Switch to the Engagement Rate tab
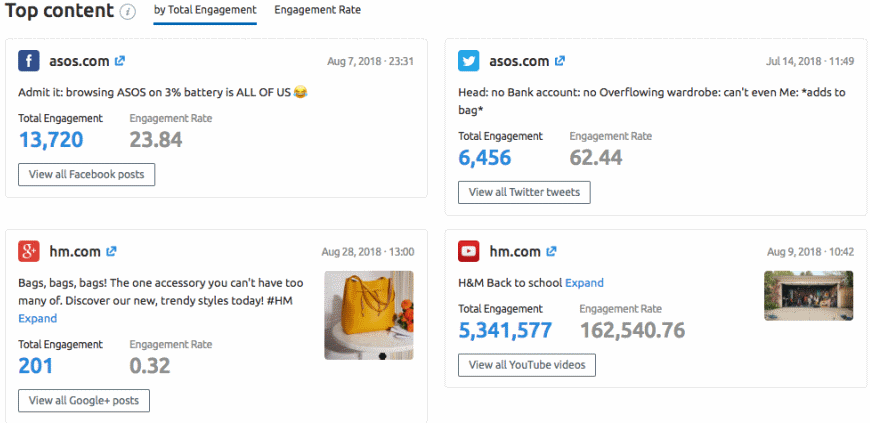The width and height of the screenshot is (870, 423). 317,10
